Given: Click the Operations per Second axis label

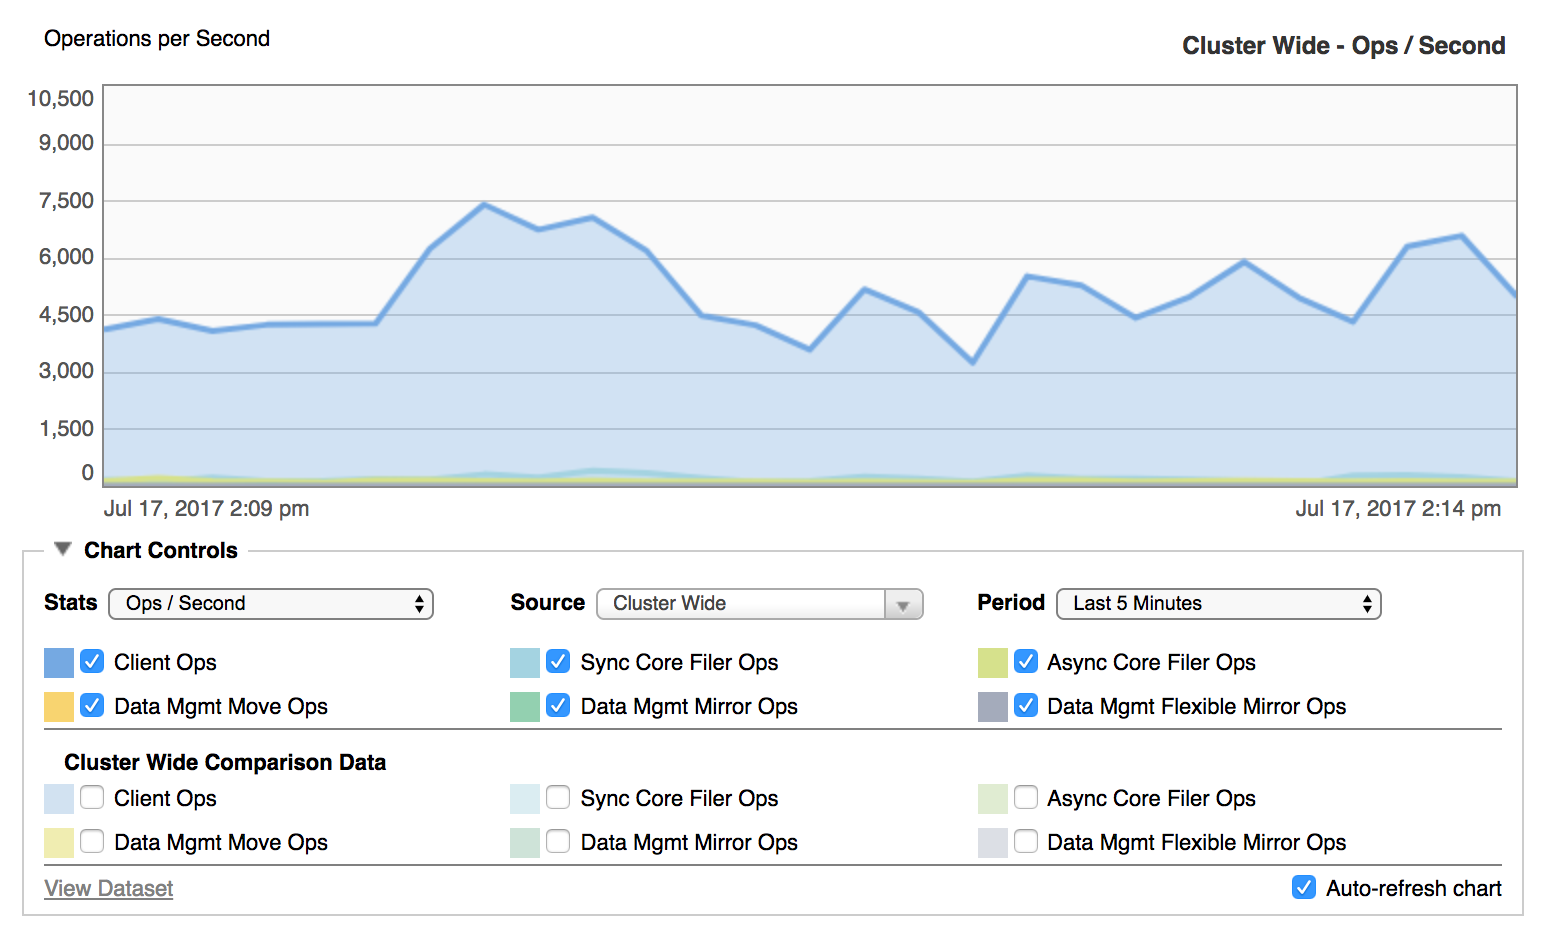Looking at the screenshot, I should click(x=157, y=39).
